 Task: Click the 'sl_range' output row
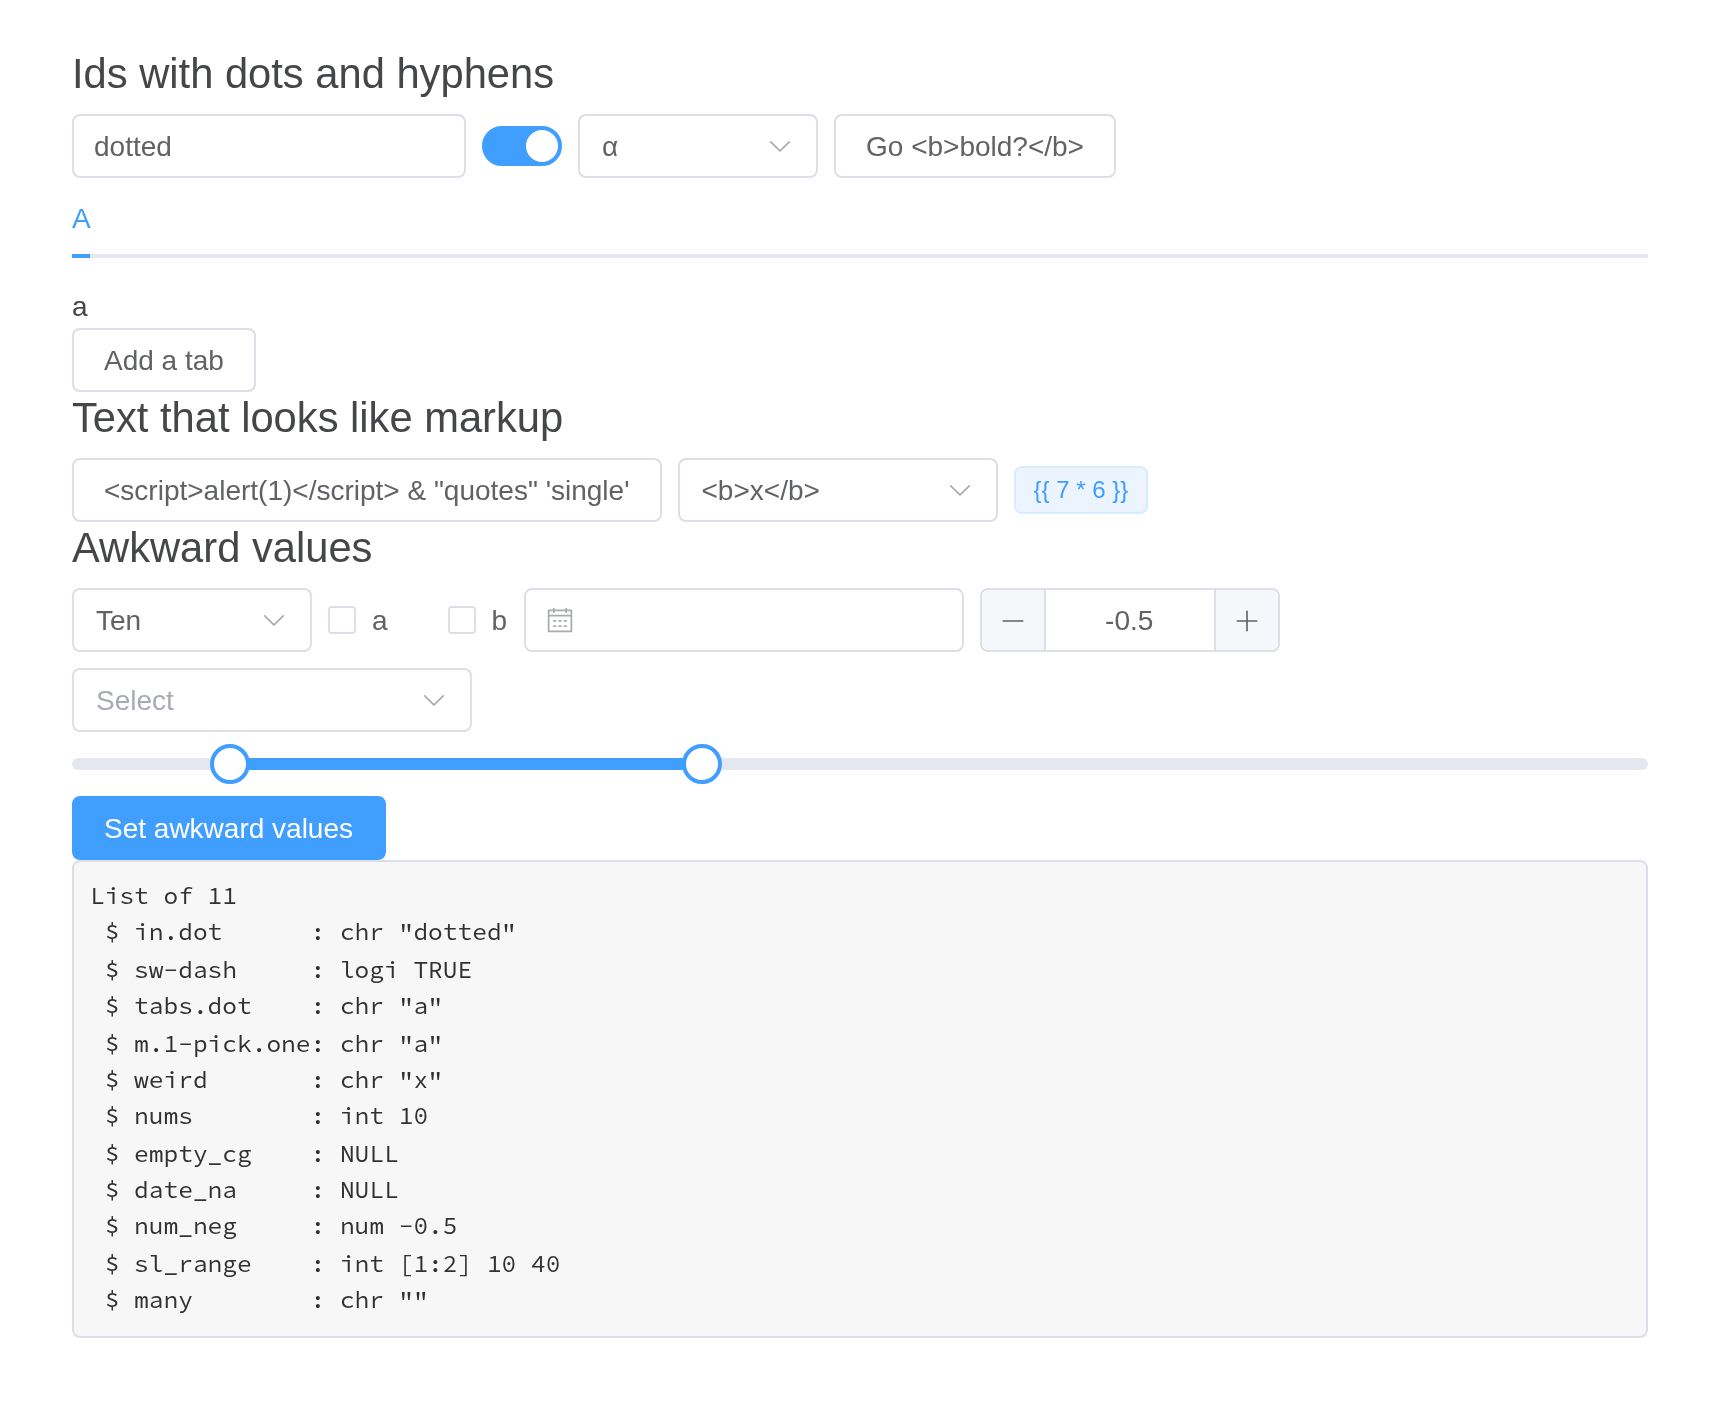[332, 1264]
